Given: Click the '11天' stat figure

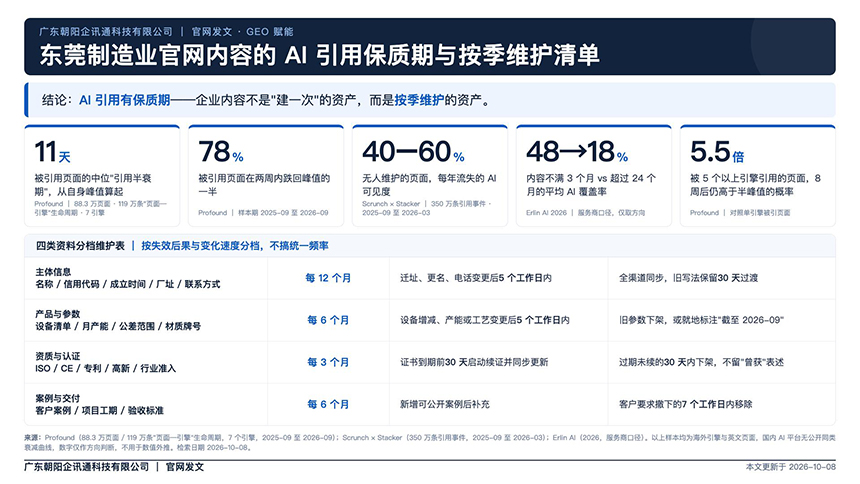Looking at the screenshot, I should (53, 152).
